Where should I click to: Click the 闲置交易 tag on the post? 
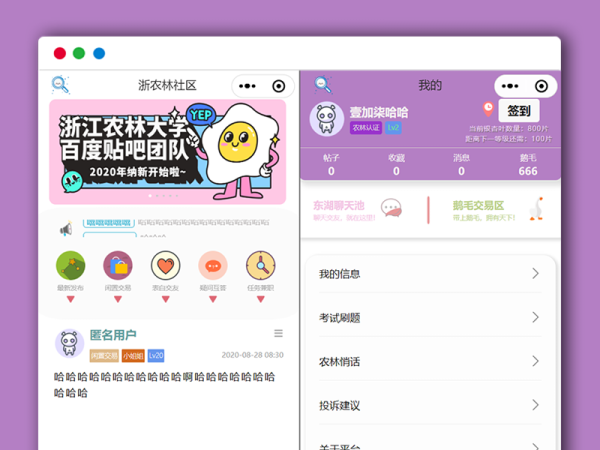point(104,356)
